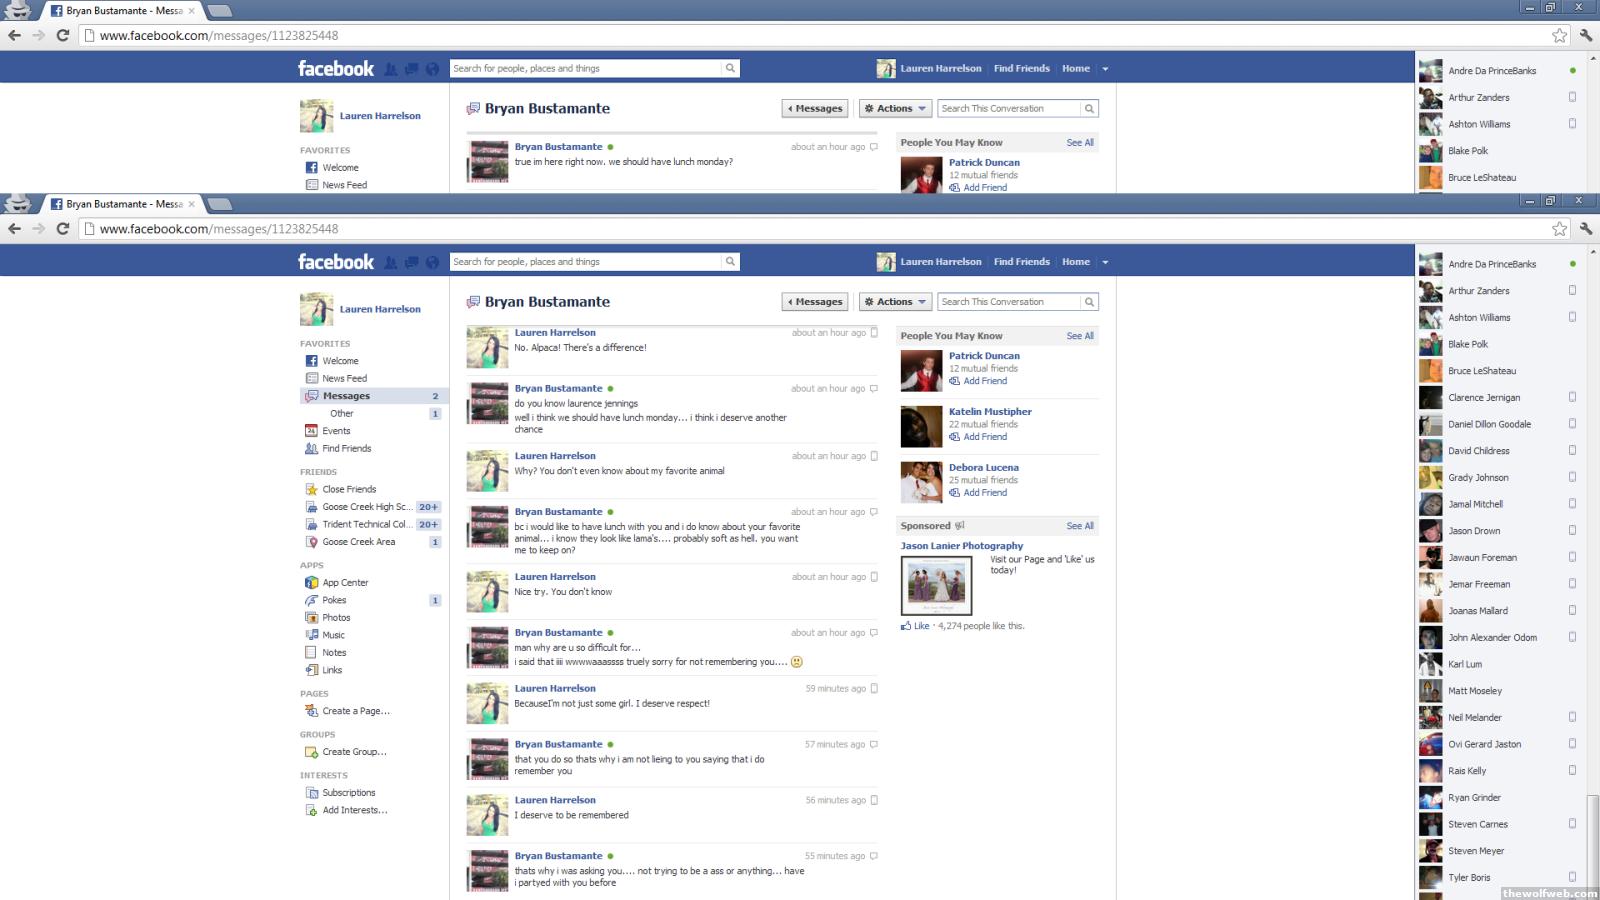Tick checkbox beside "Nice try. You don't know" message

coord(874,577)
